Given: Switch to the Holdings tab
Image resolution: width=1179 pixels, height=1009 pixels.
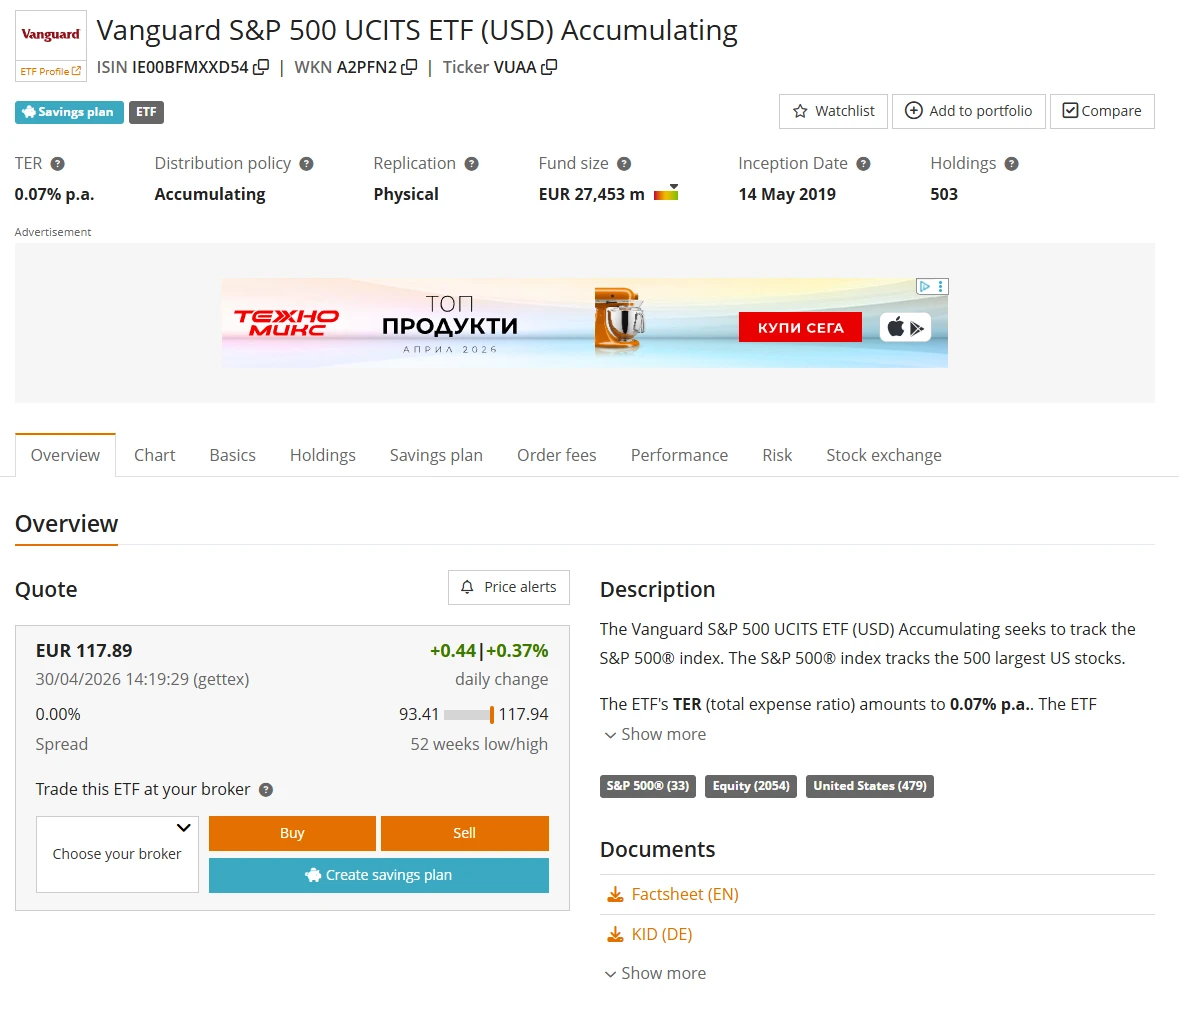Looking at the screenshot, I should point(322,455).
